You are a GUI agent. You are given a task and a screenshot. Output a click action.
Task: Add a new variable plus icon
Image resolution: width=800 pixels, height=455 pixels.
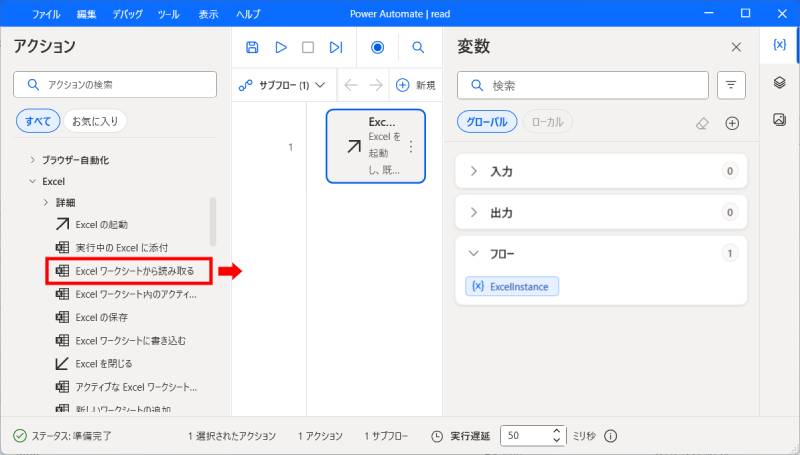point(732,123)
